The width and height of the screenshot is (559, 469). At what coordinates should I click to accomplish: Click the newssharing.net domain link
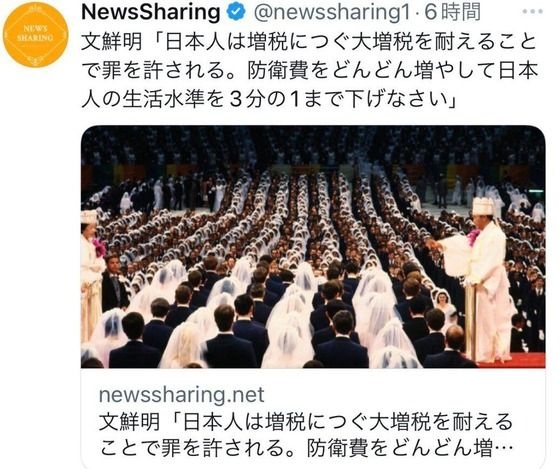(x=181, y=395)
